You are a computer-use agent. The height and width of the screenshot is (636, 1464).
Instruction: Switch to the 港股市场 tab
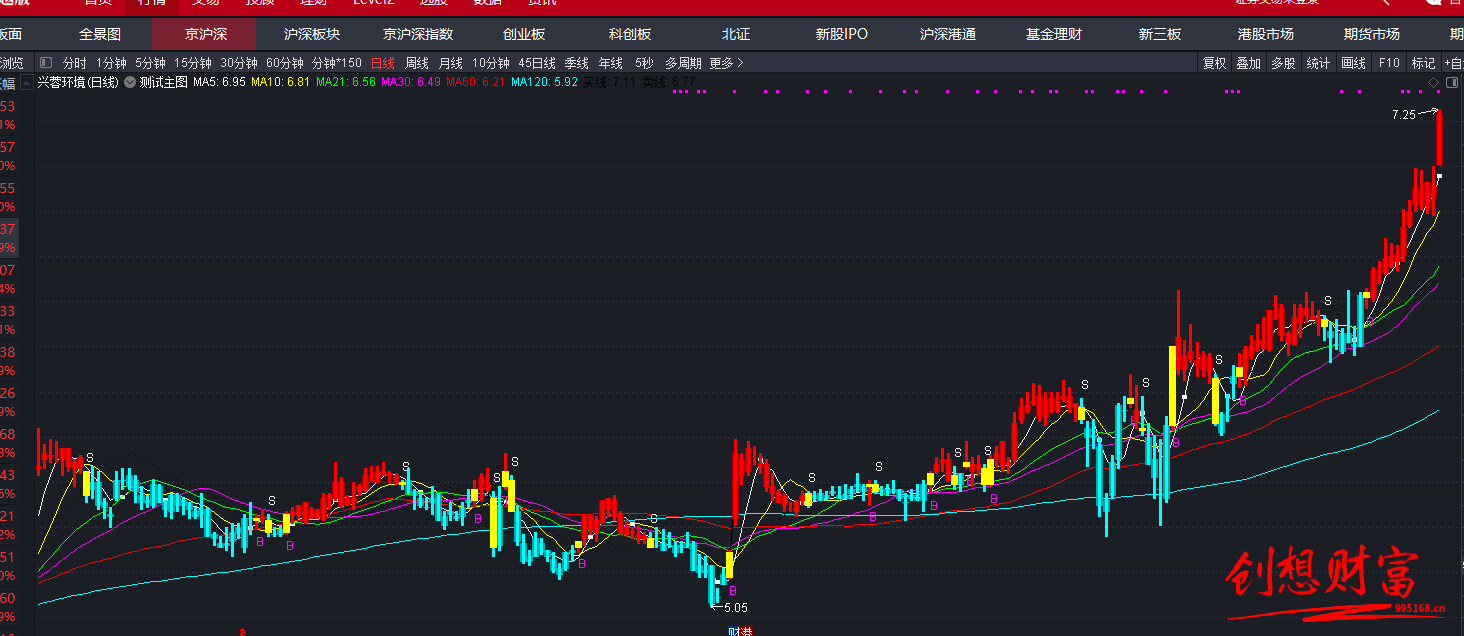[1266, 34]
